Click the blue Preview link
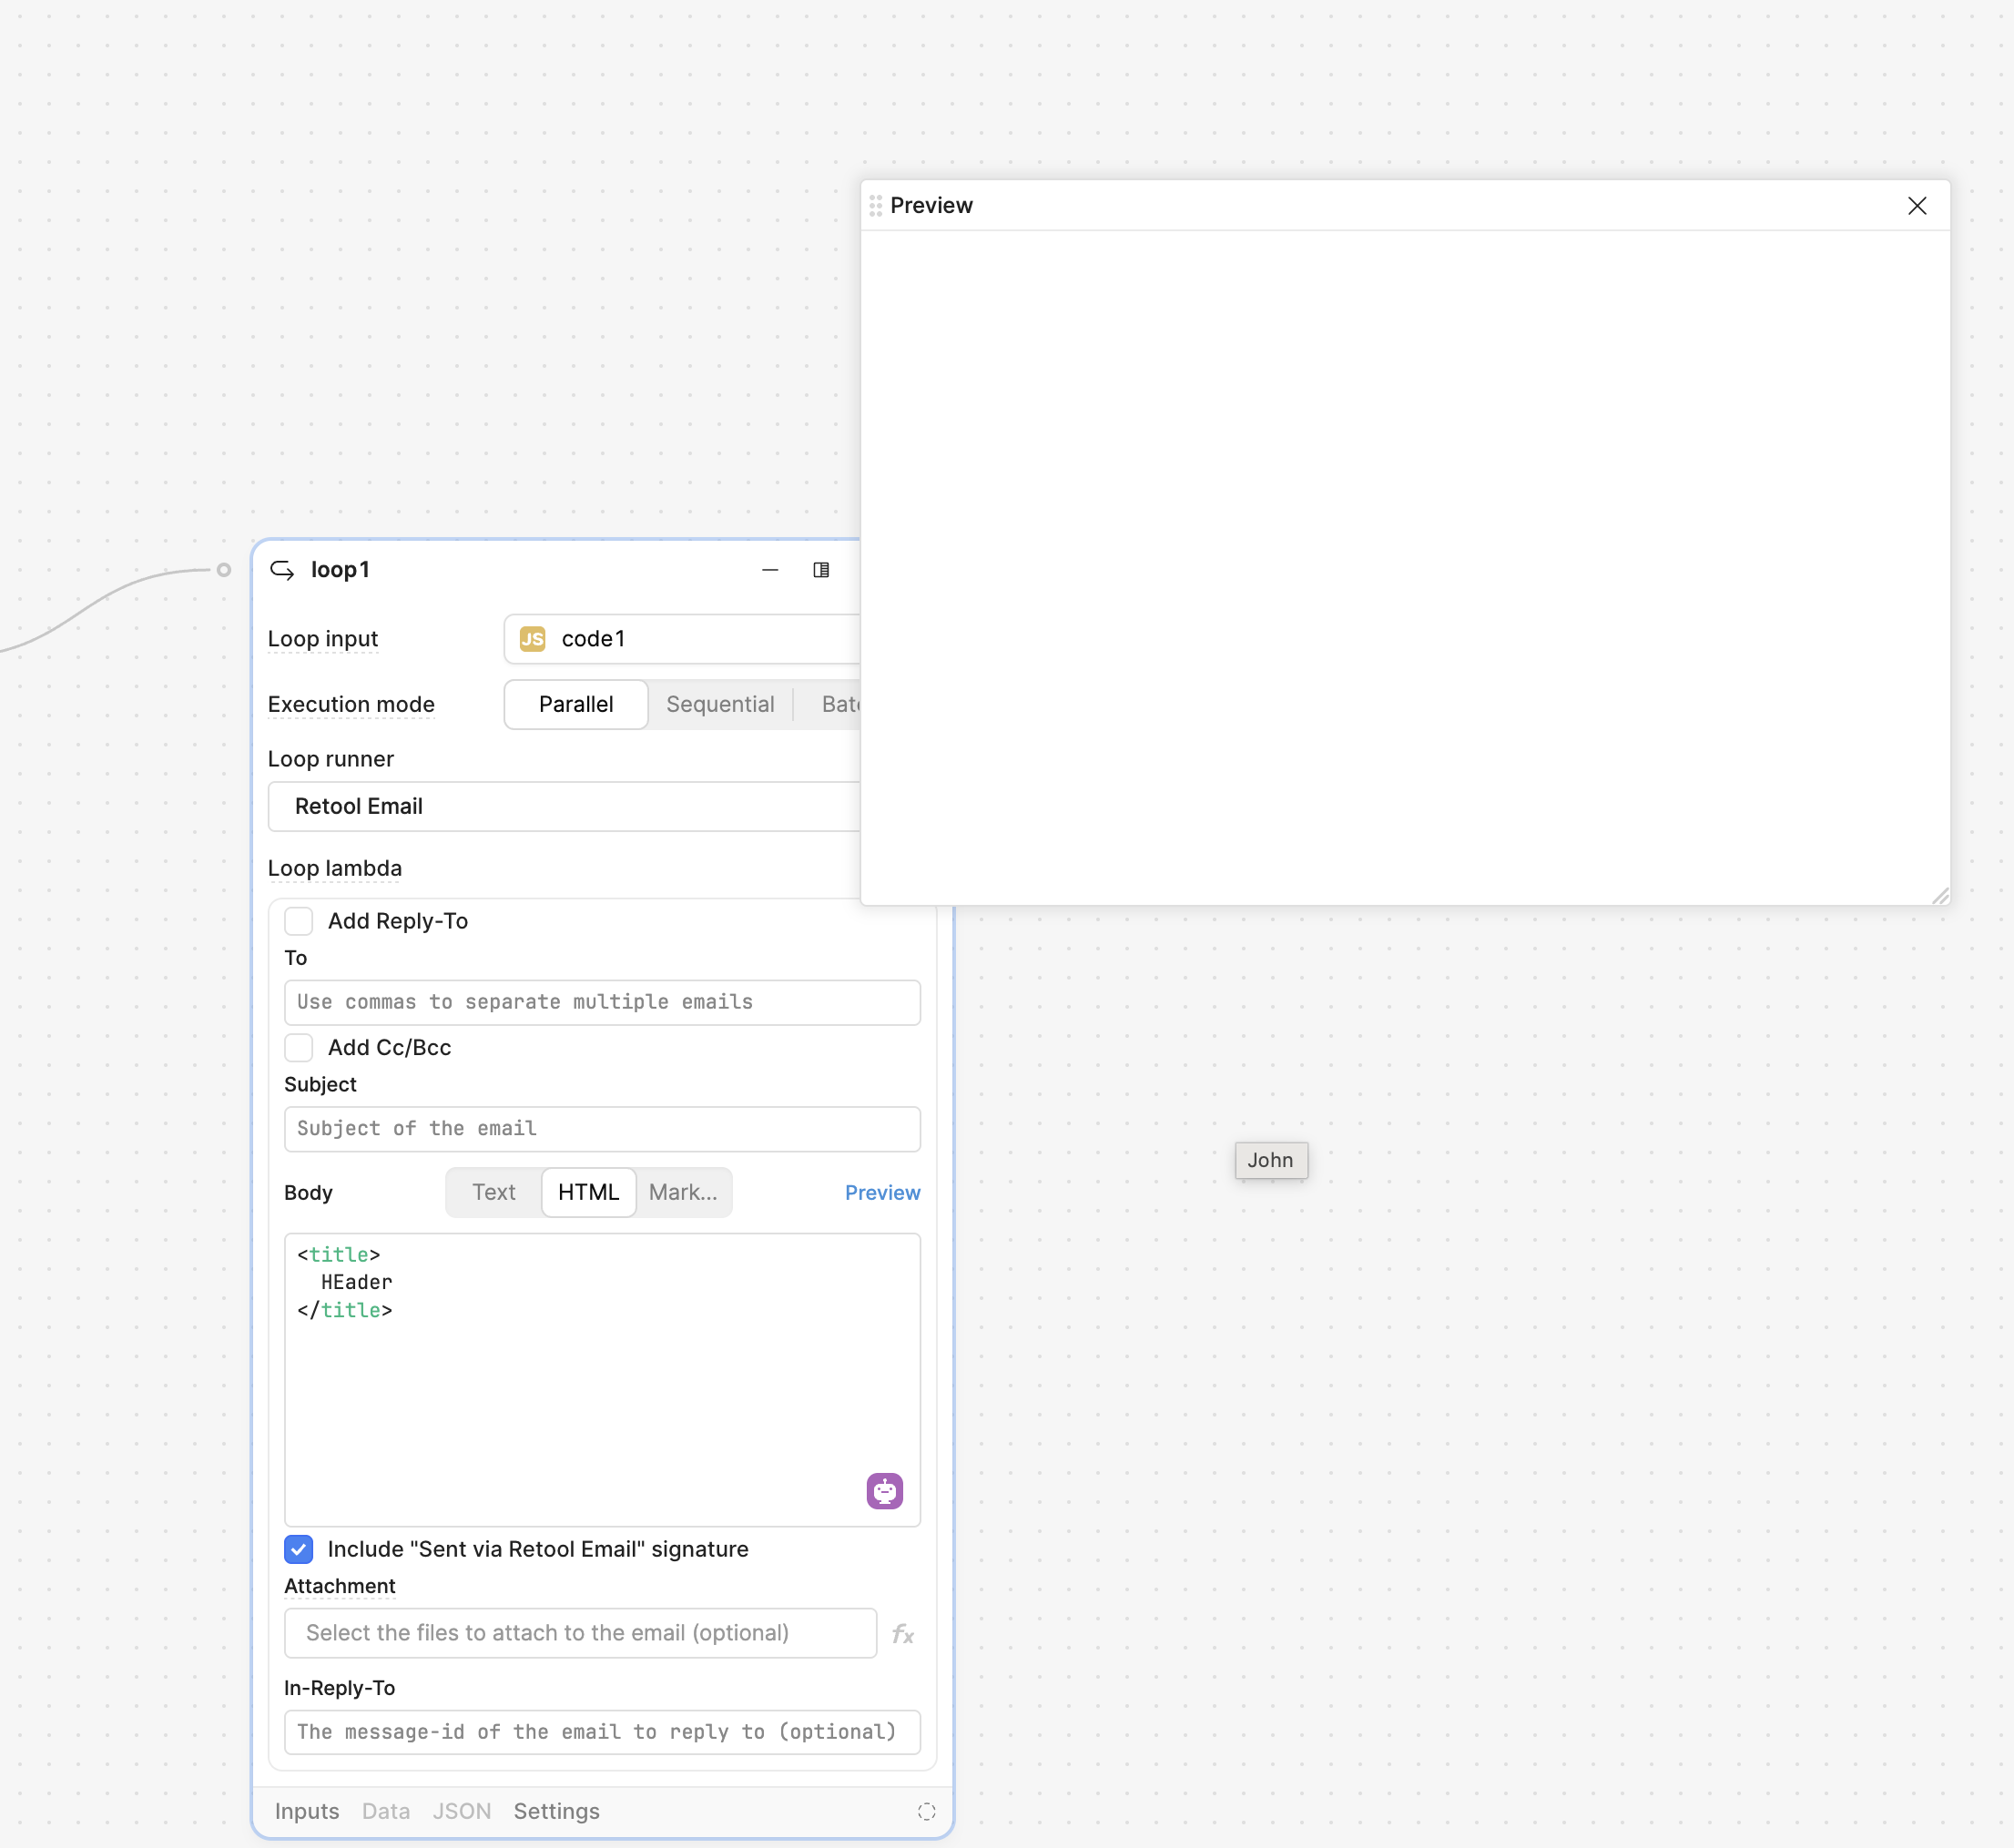The image size is (2014, 1848). coord(882,1192)
